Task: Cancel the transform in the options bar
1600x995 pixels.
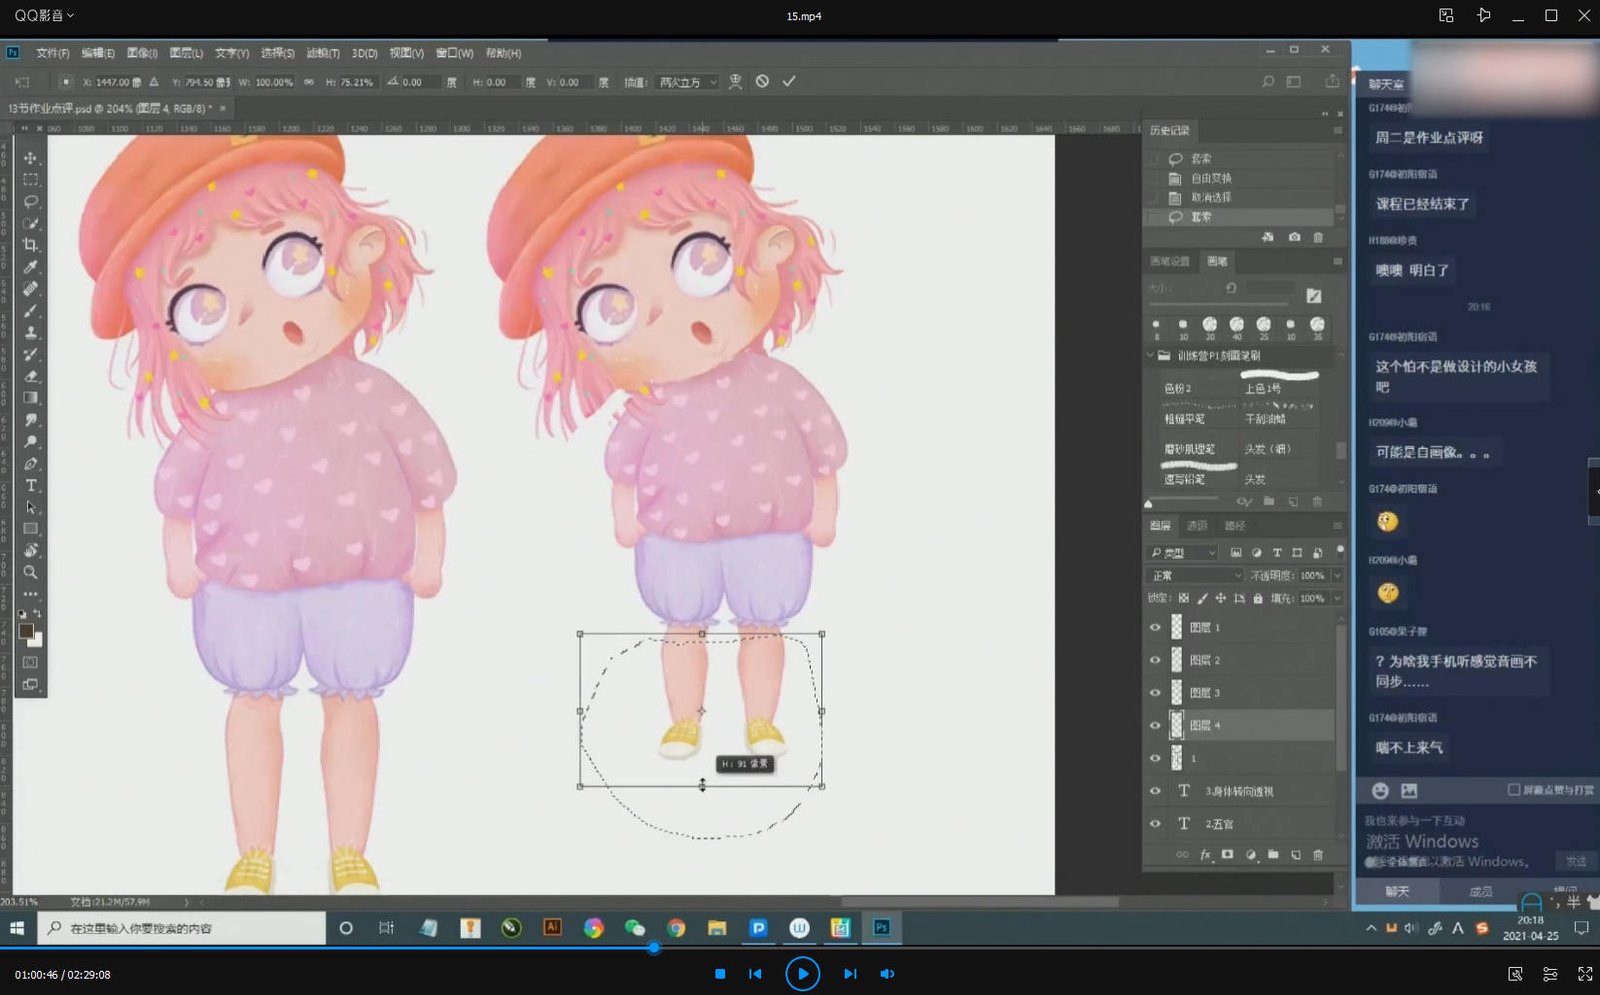Action: [x=762, y=82]
